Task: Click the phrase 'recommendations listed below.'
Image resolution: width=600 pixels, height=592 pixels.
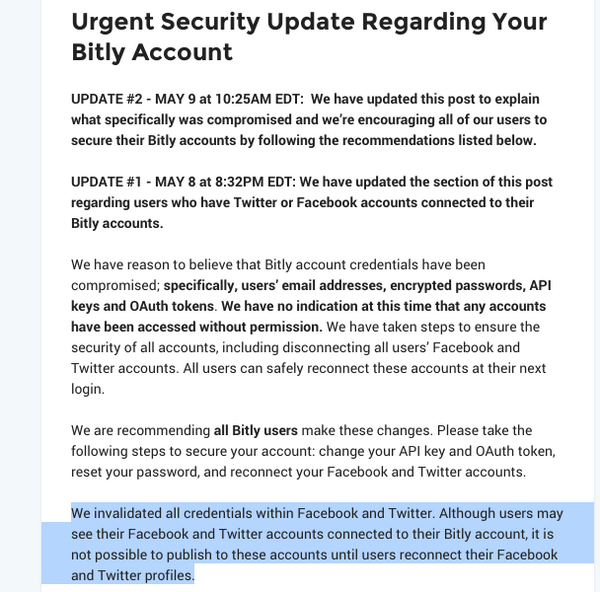Action: tap(439, 140)
